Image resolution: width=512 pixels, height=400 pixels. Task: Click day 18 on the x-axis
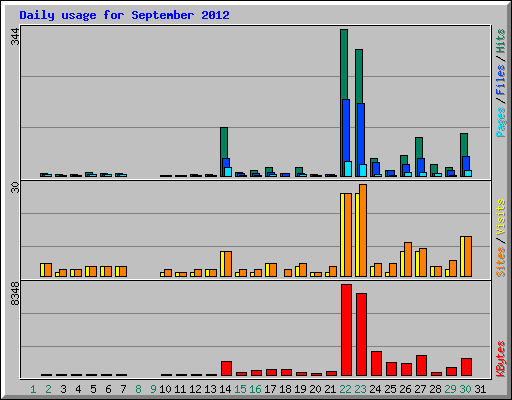coord(285,389)
